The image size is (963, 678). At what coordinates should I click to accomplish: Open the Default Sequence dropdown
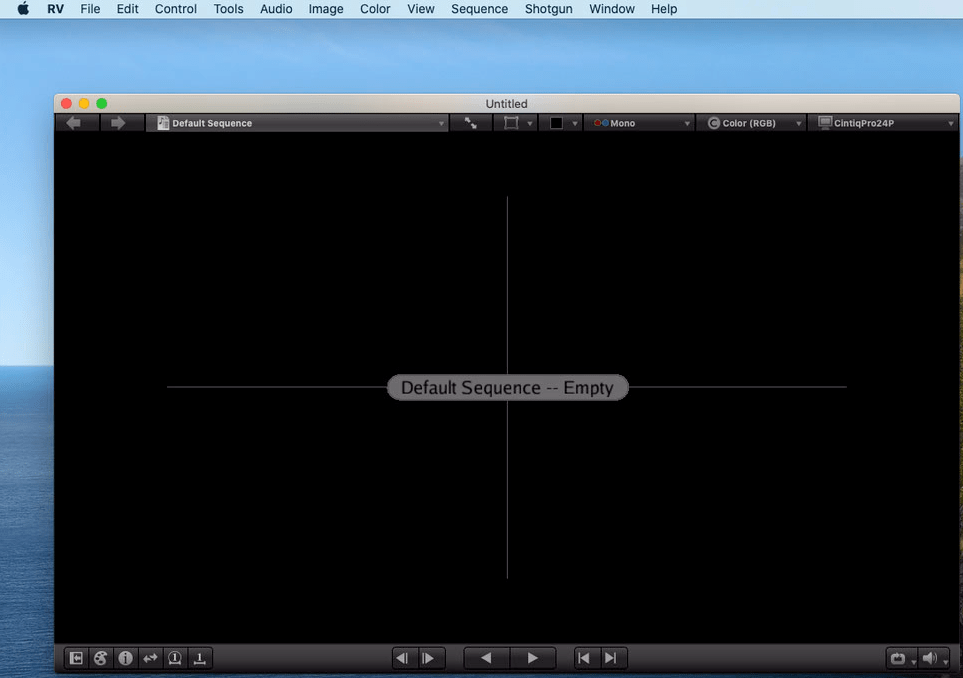pos(297,122)
